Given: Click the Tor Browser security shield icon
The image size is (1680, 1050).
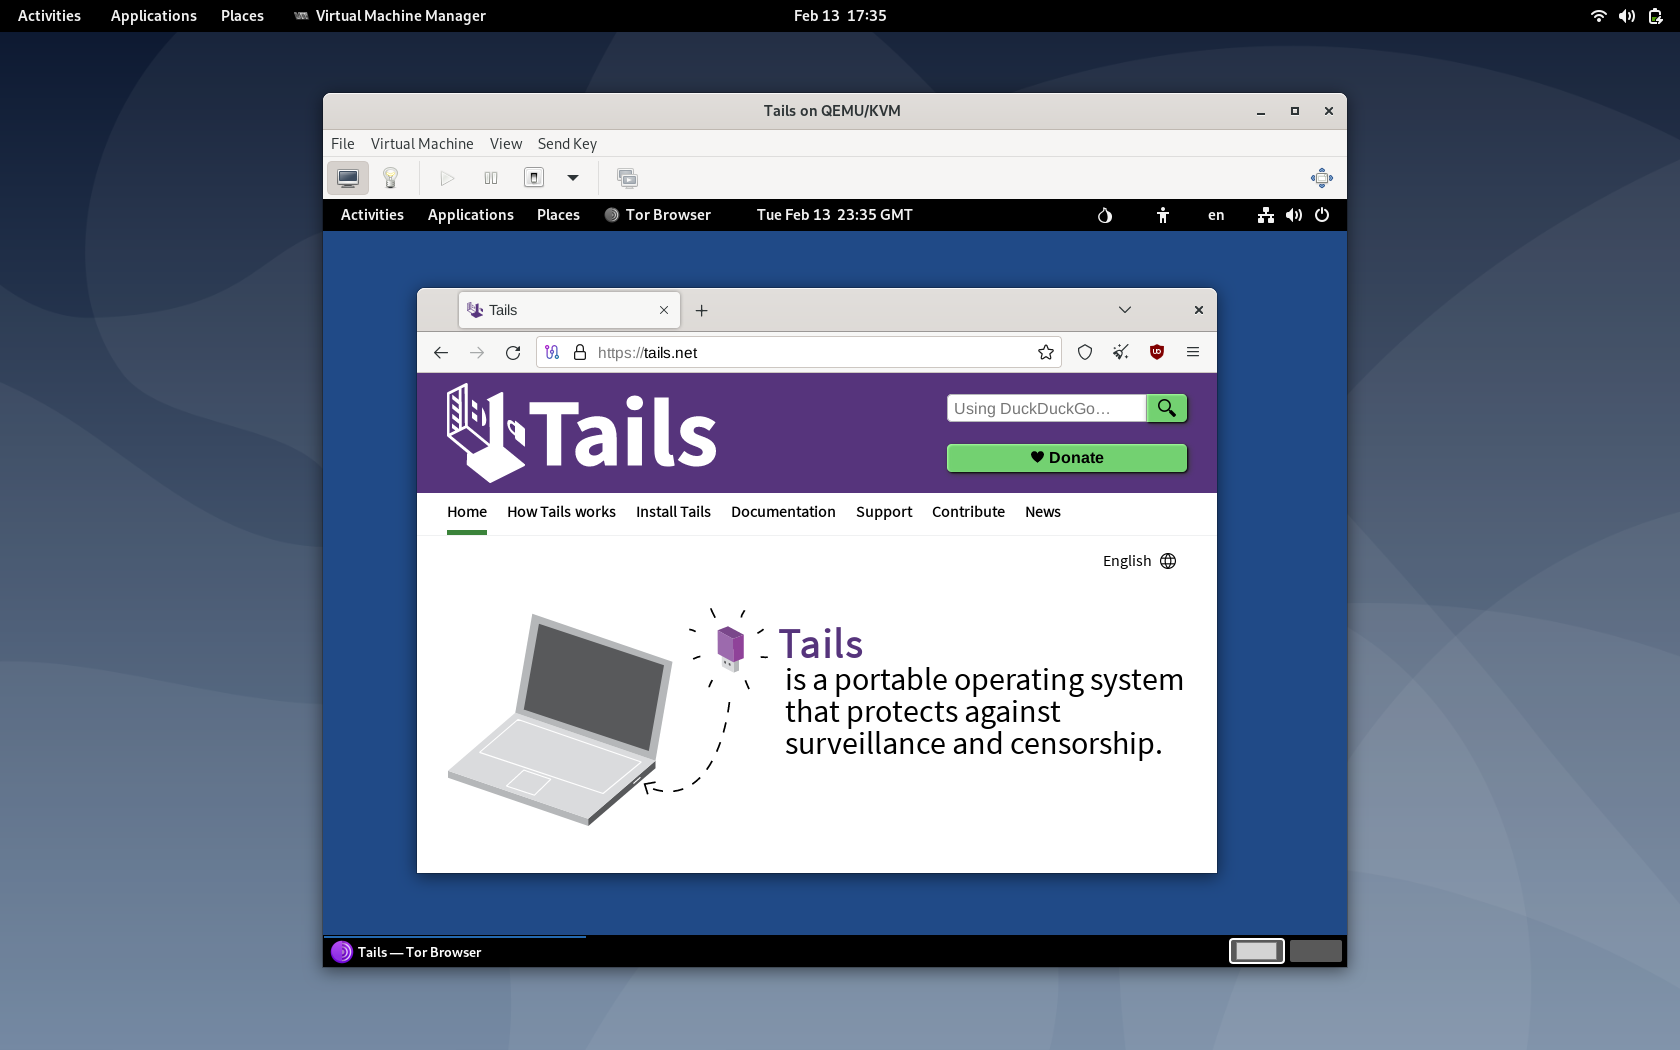Looking at the screenshot, I should click(1085, 353).
